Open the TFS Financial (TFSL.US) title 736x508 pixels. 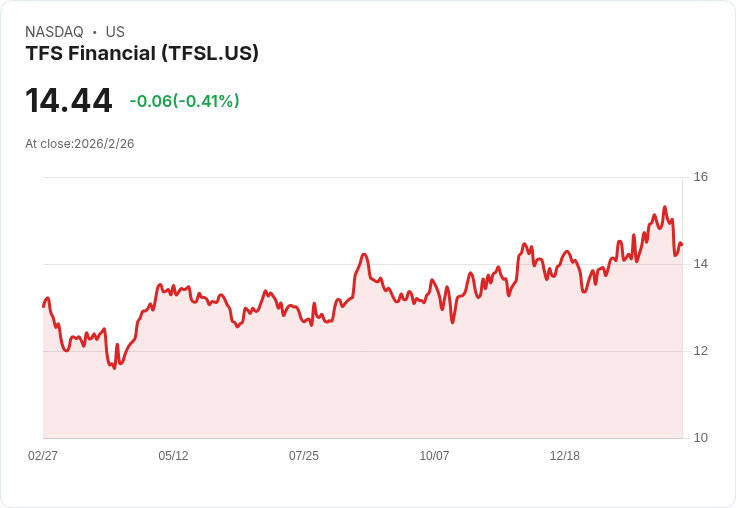(142, 53)
